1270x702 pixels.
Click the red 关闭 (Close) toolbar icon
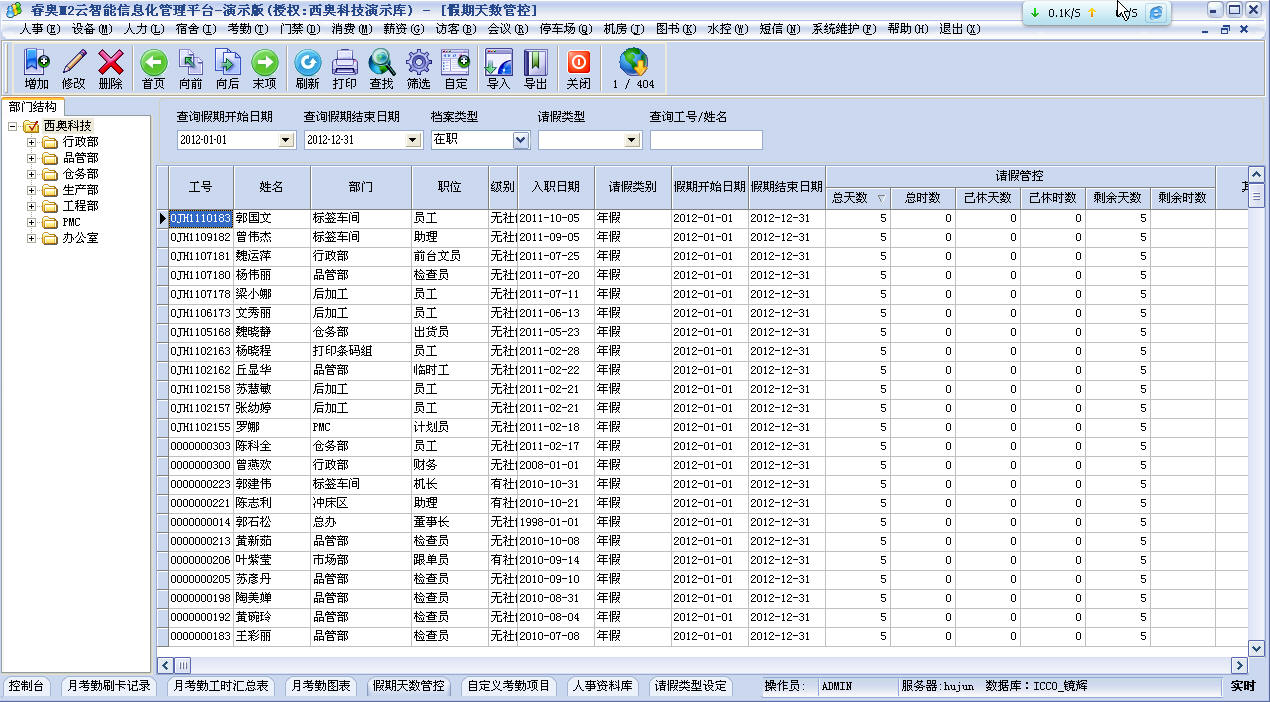[x=578, y=69]
